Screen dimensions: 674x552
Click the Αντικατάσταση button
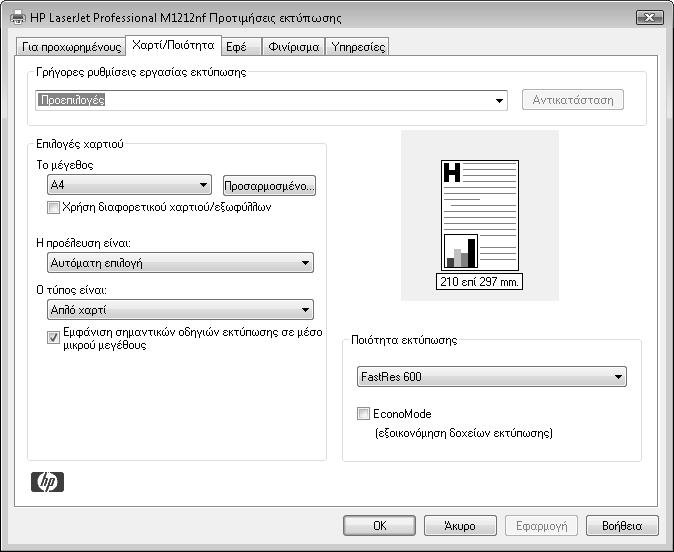click(573, 100)
